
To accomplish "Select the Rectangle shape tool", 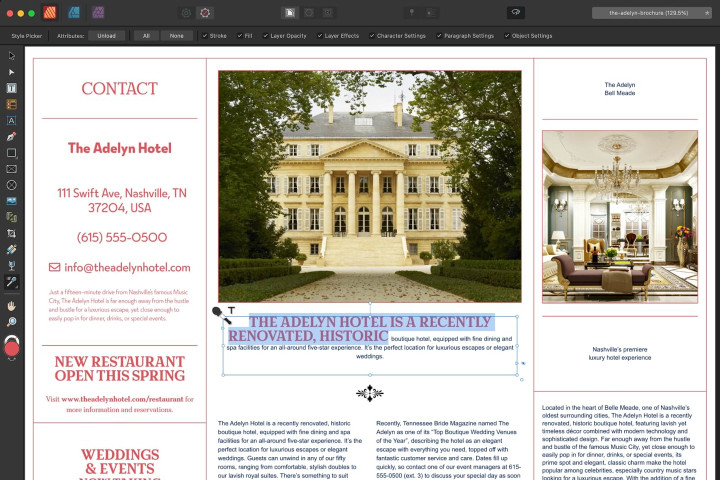I will point(11,152).
